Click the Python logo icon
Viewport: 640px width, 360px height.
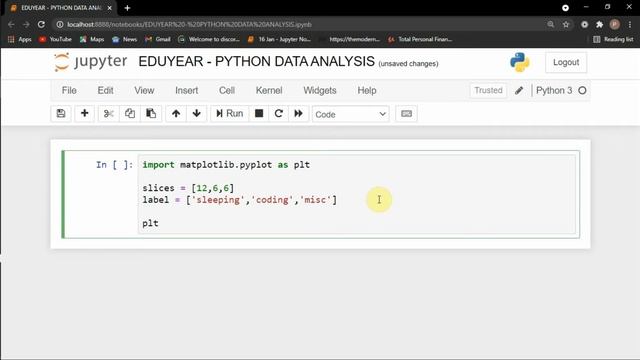[x=520, y=62]
